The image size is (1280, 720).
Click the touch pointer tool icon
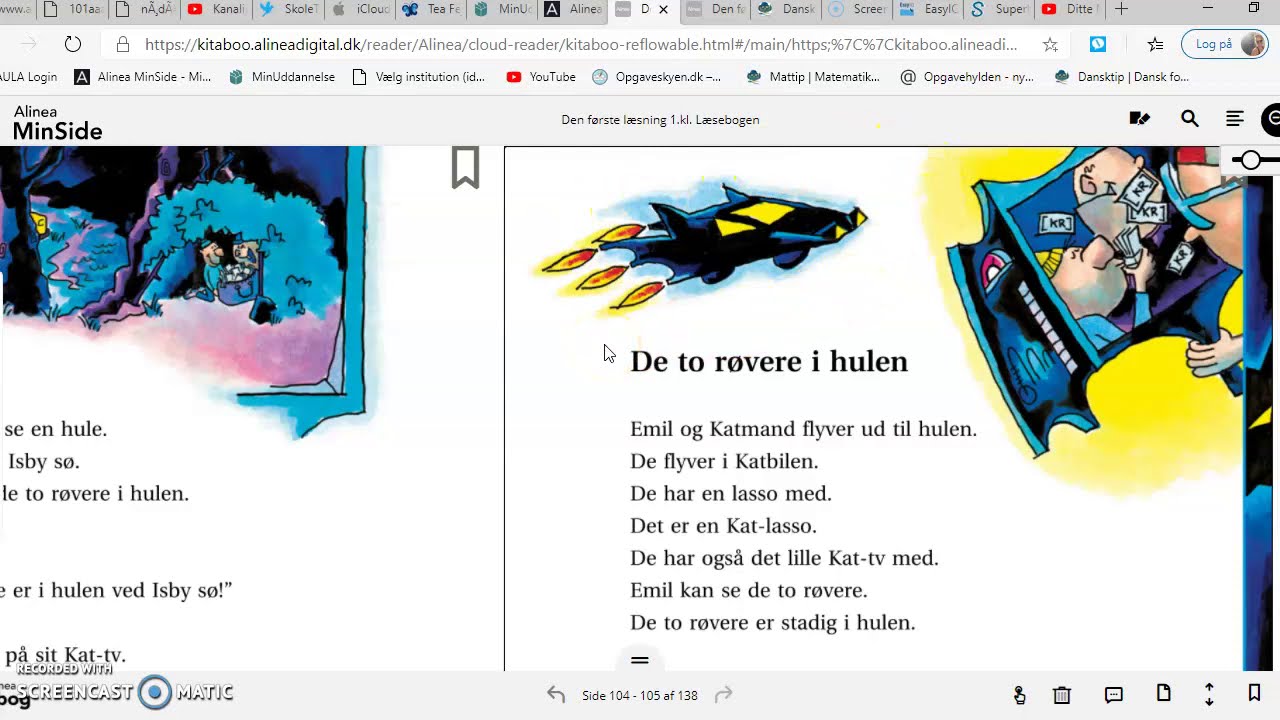pos(1019,695)
